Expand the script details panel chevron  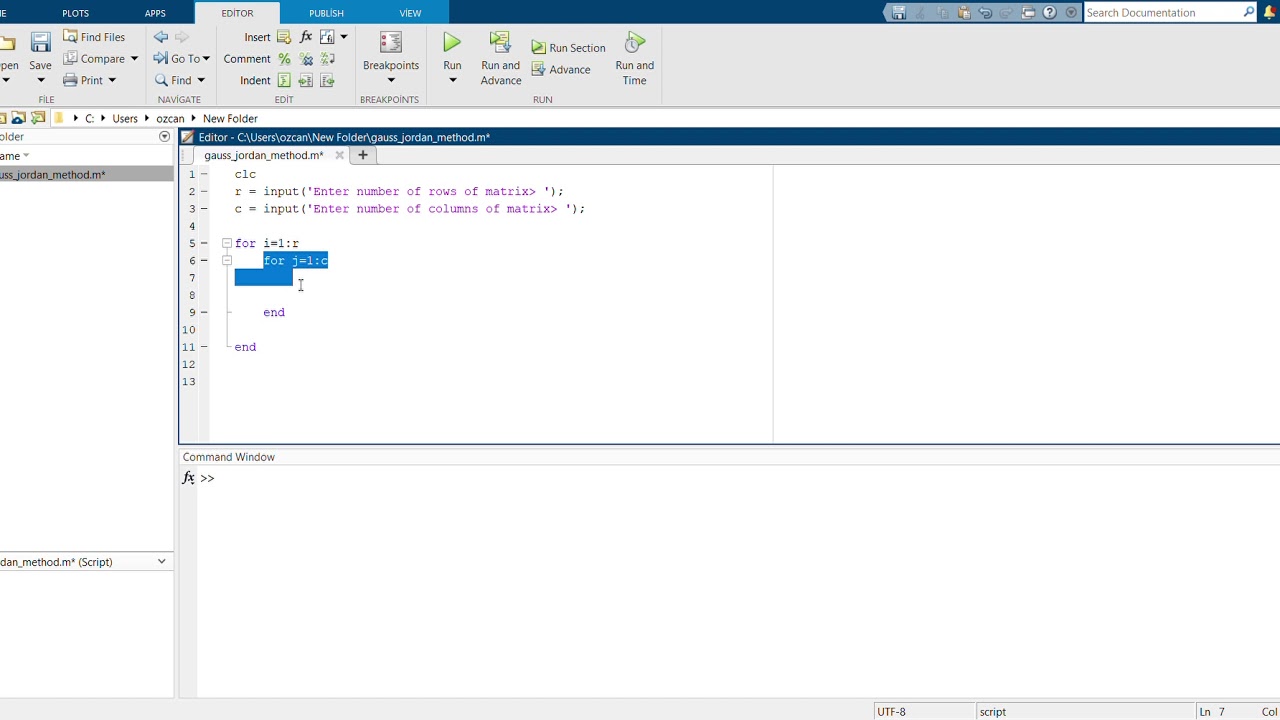(161, 562)
